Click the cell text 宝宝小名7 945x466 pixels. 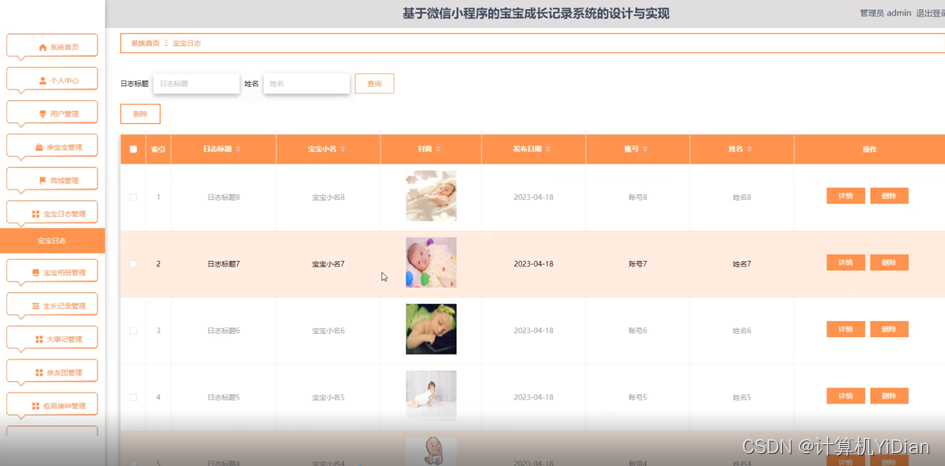pos(328,264)
